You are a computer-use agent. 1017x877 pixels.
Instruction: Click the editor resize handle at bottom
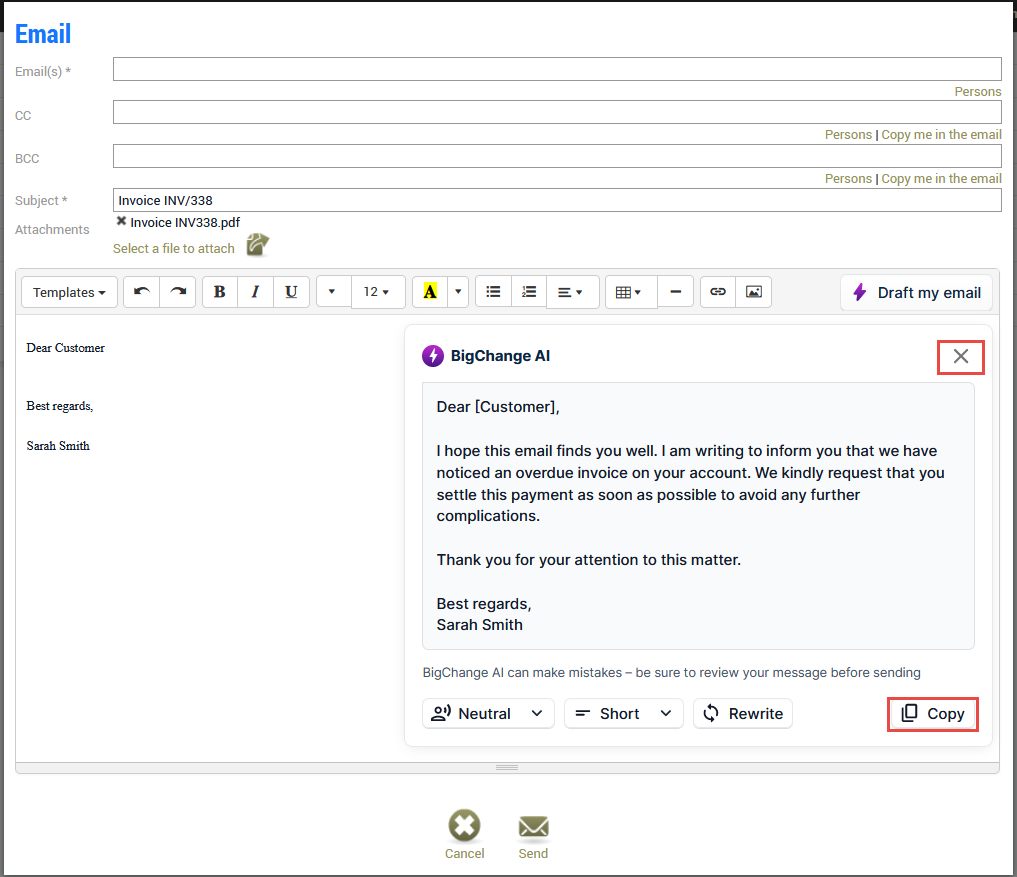pos(507,767)
